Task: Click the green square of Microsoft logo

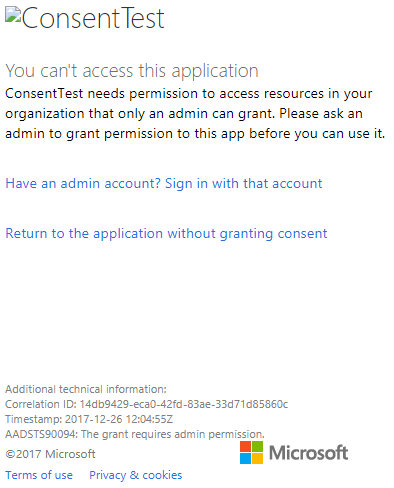Action: pyautogui.click(x=257, y=446)
